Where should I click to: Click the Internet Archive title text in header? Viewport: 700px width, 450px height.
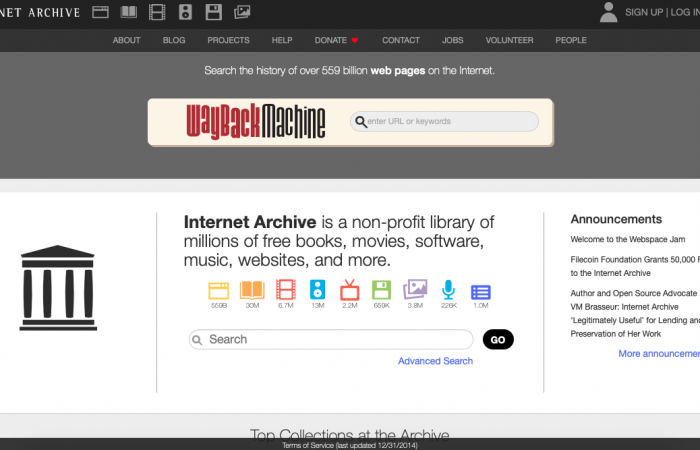40,12
